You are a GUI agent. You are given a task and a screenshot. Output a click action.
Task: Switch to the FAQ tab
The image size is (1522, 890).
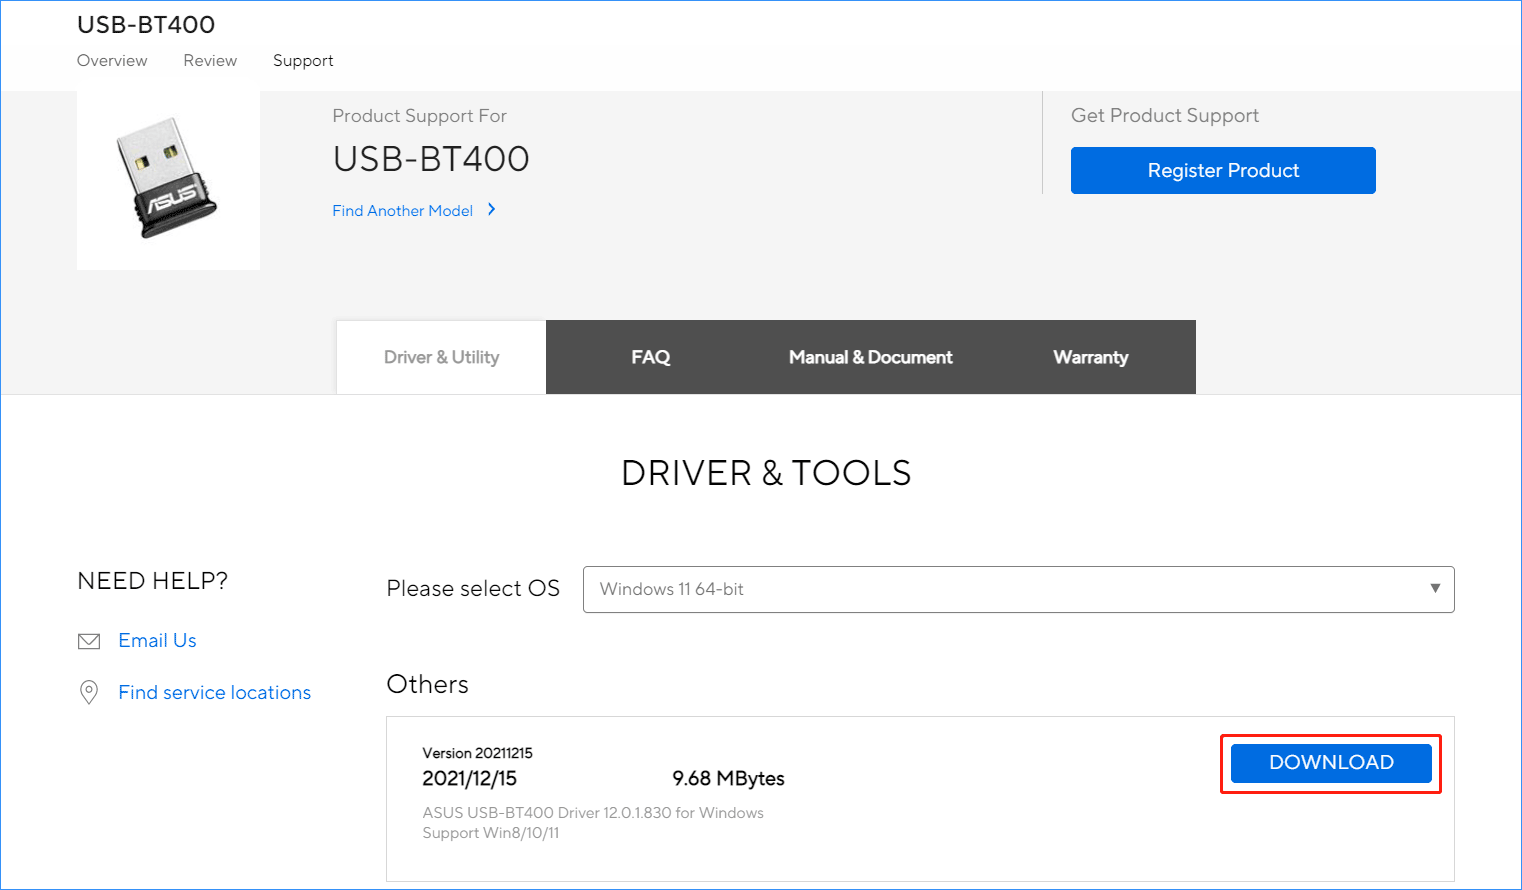click(650, 357)
